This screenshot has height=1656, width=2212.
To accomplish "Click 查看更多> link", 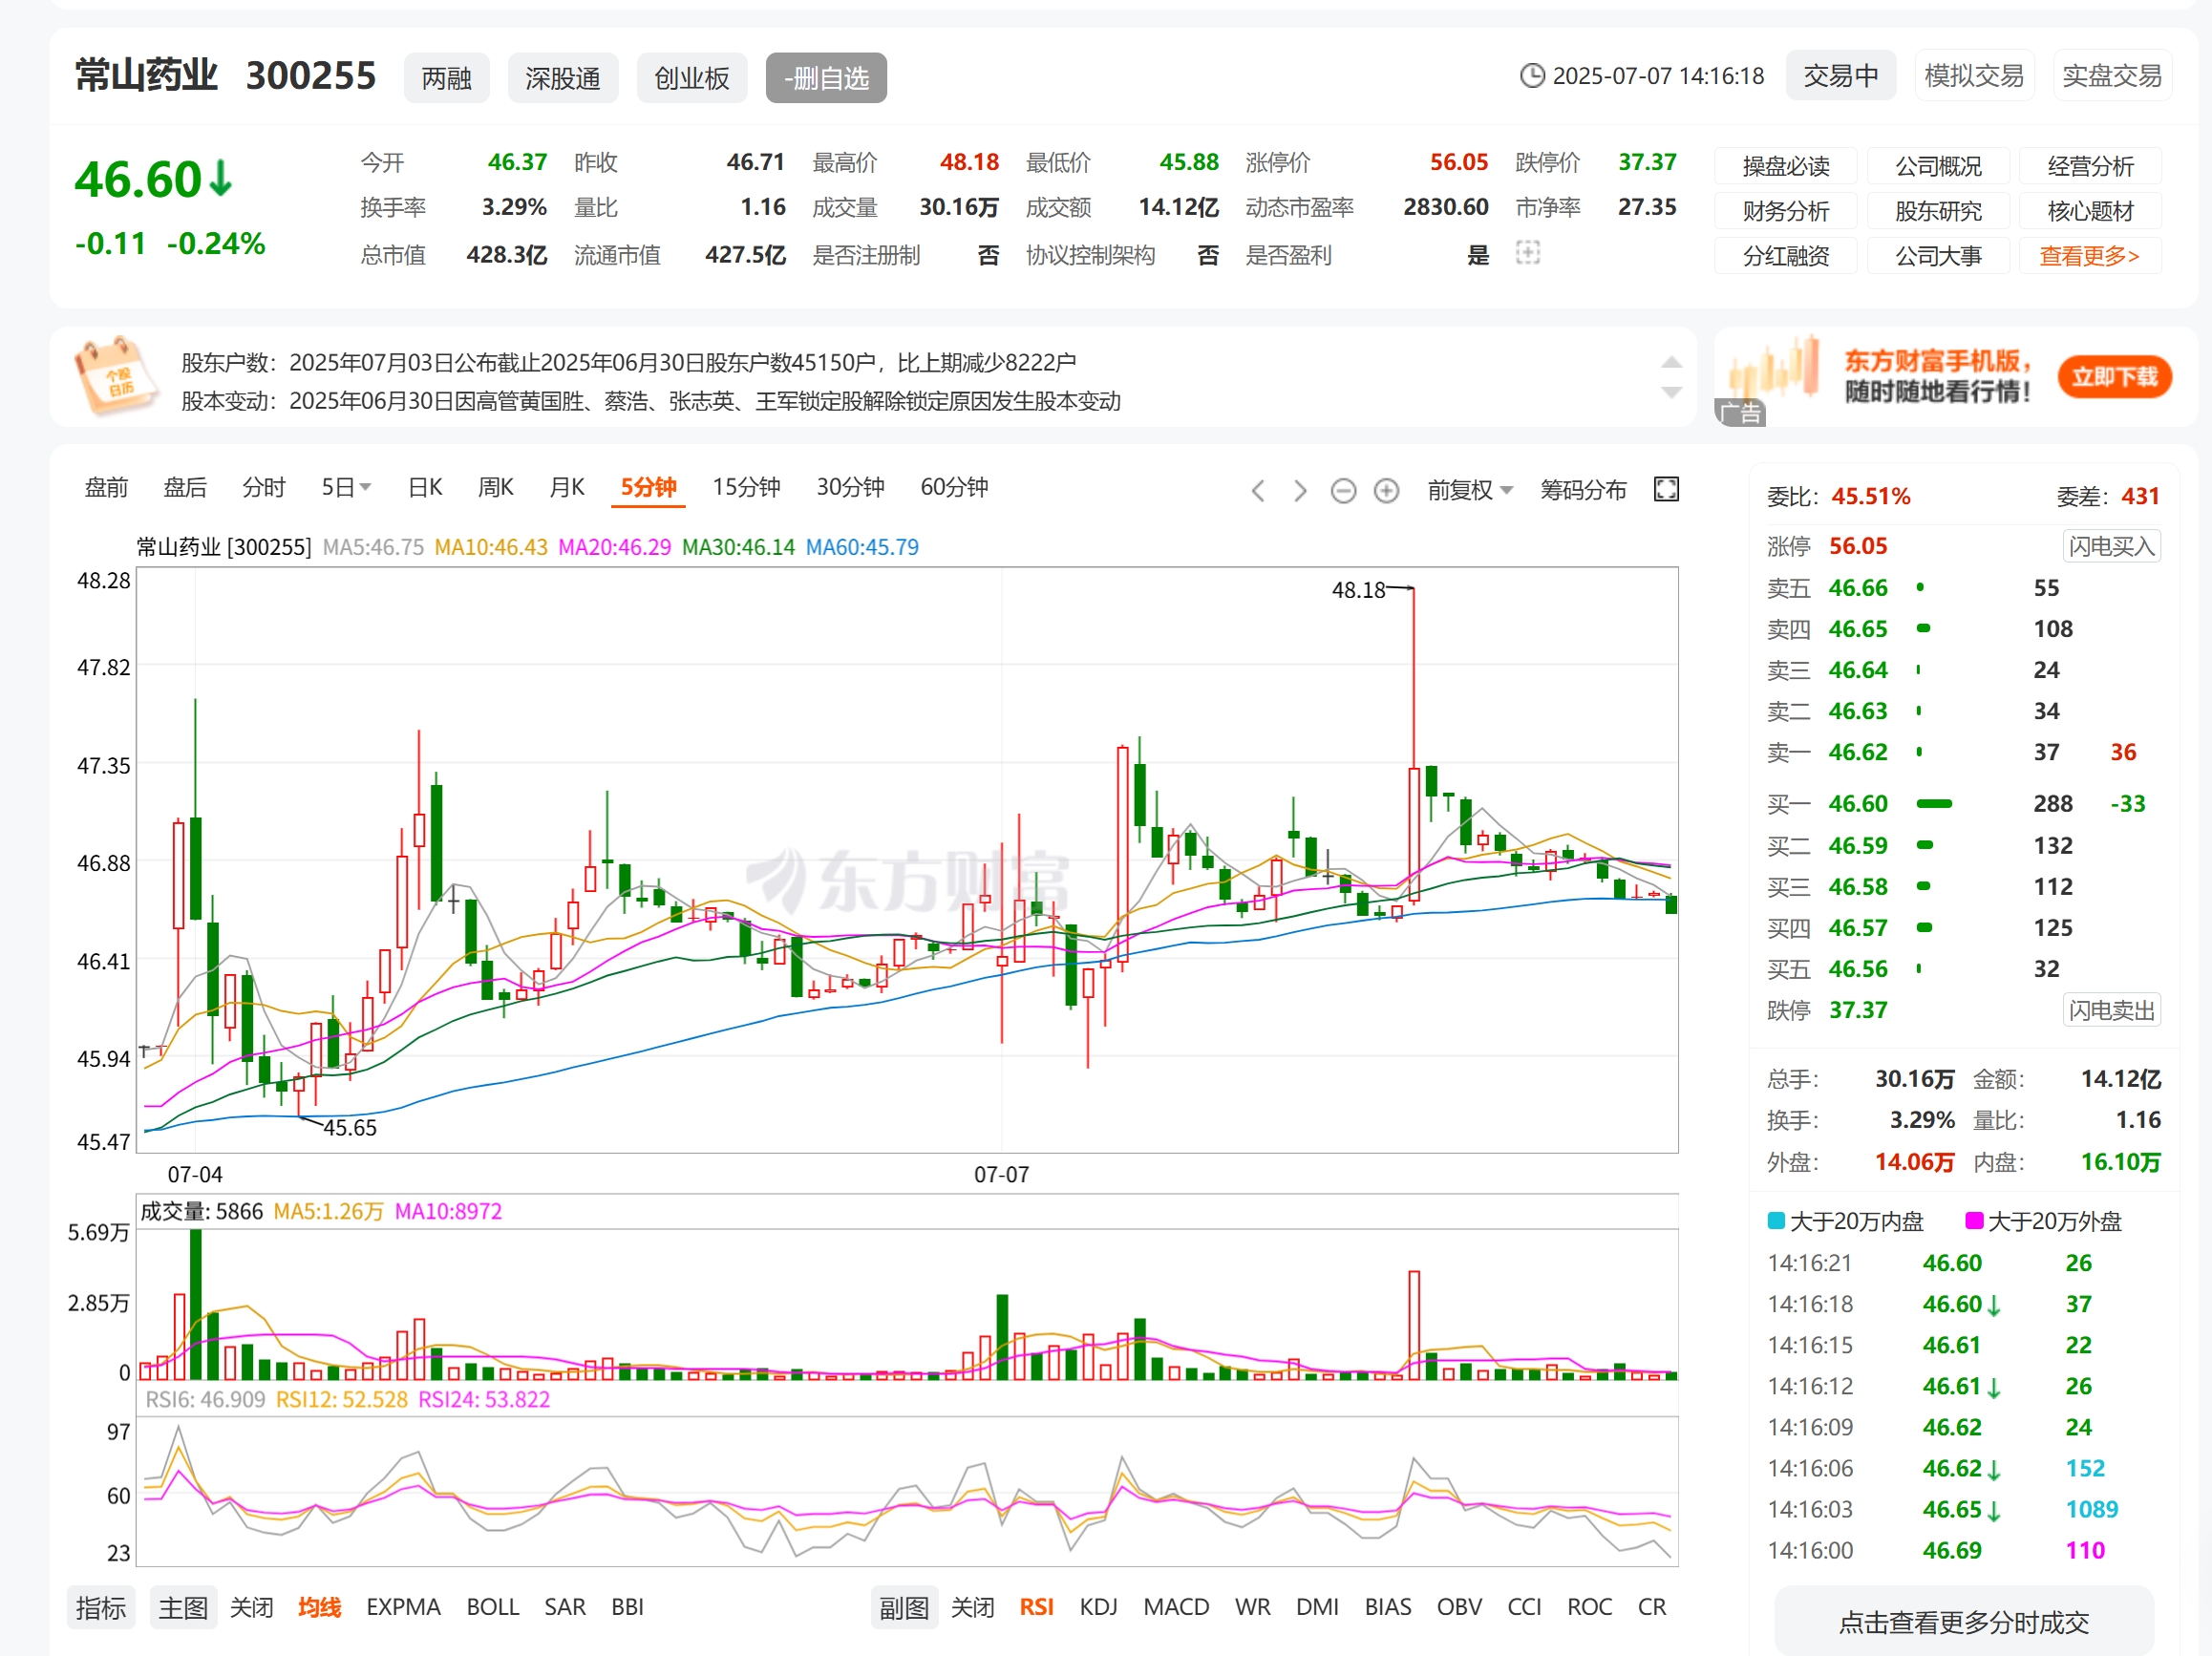I will 2090,256.
